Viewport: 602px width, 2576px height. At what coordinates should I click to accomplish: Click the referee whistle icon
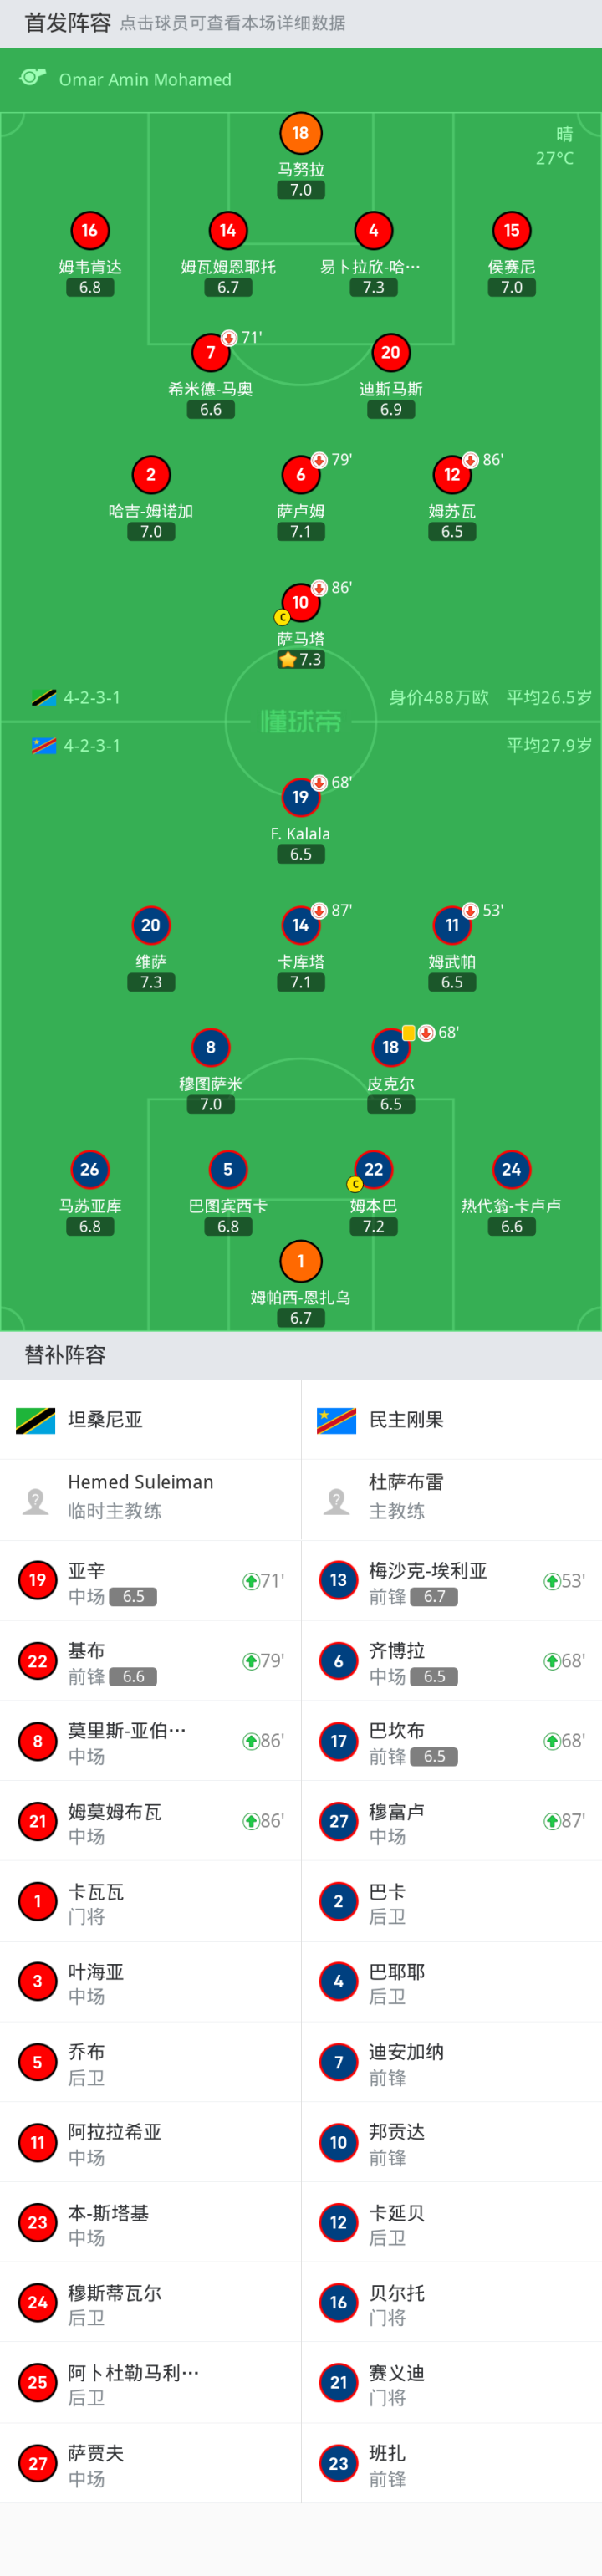tap(32, 78)
